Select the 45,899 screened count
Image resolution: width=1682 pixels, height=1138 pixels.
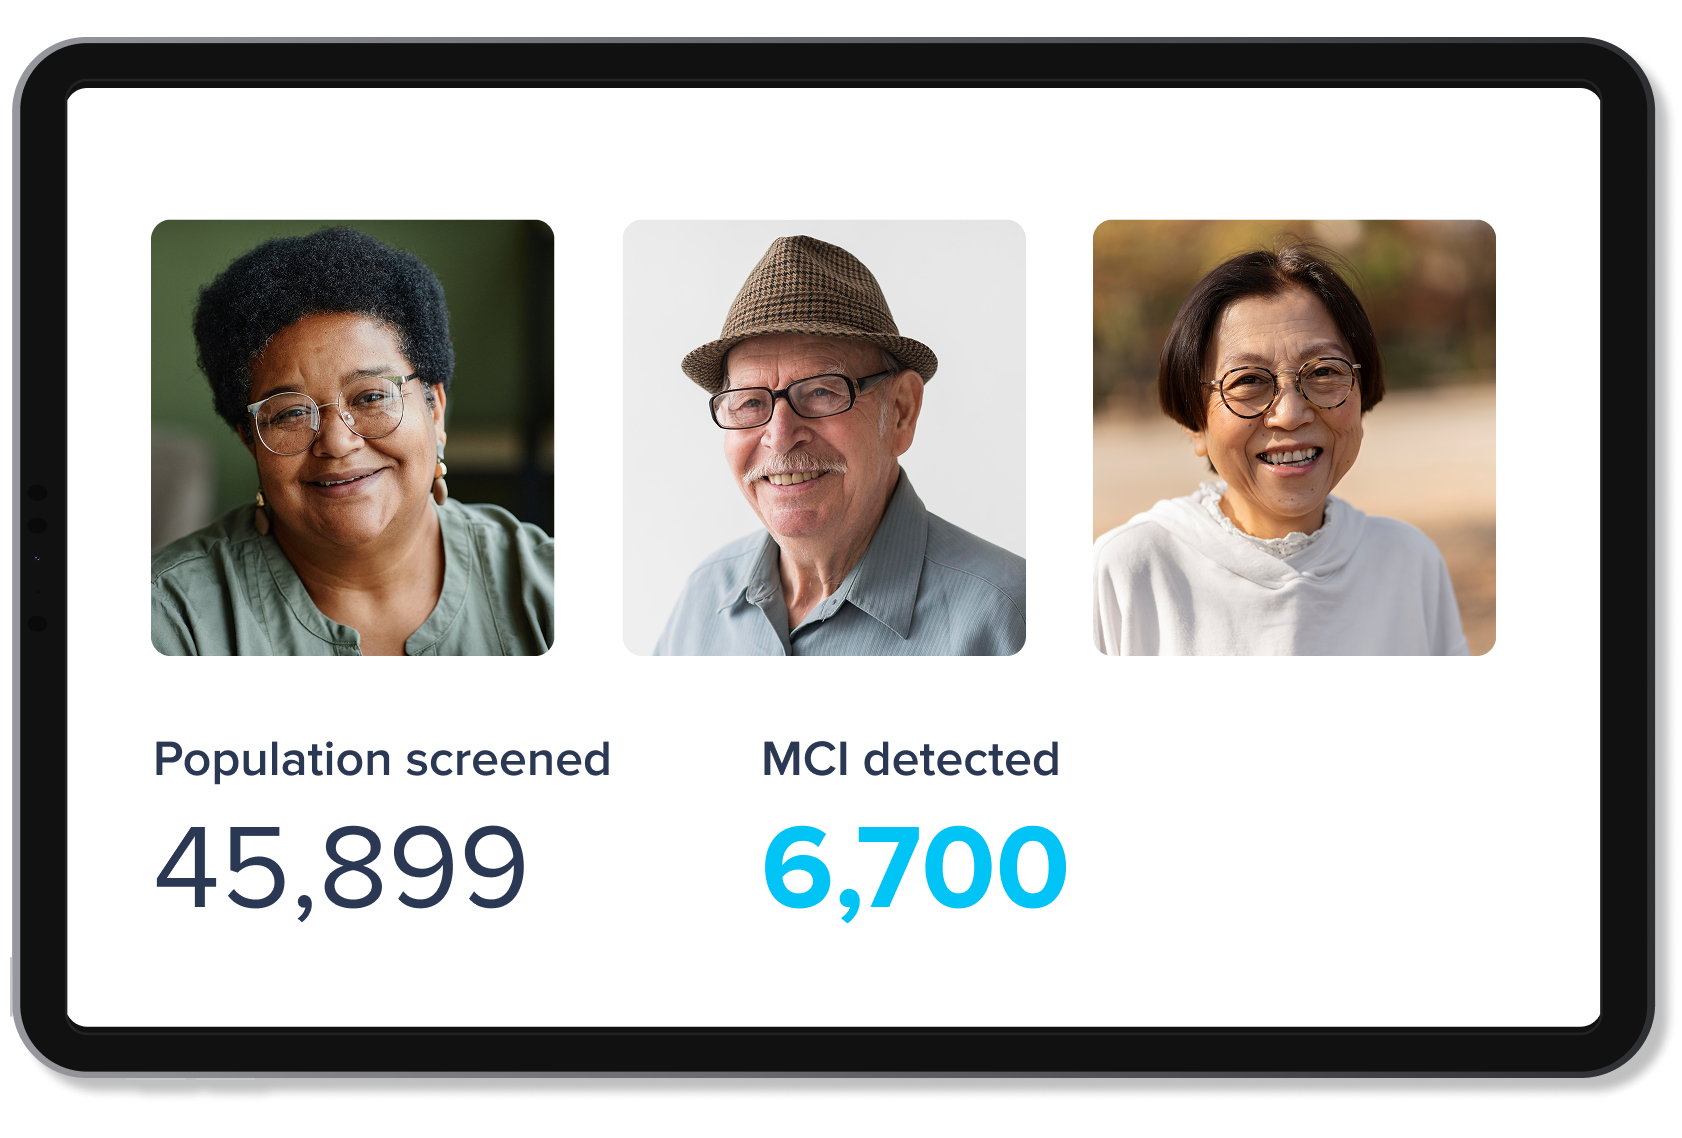tap(340, 867)
